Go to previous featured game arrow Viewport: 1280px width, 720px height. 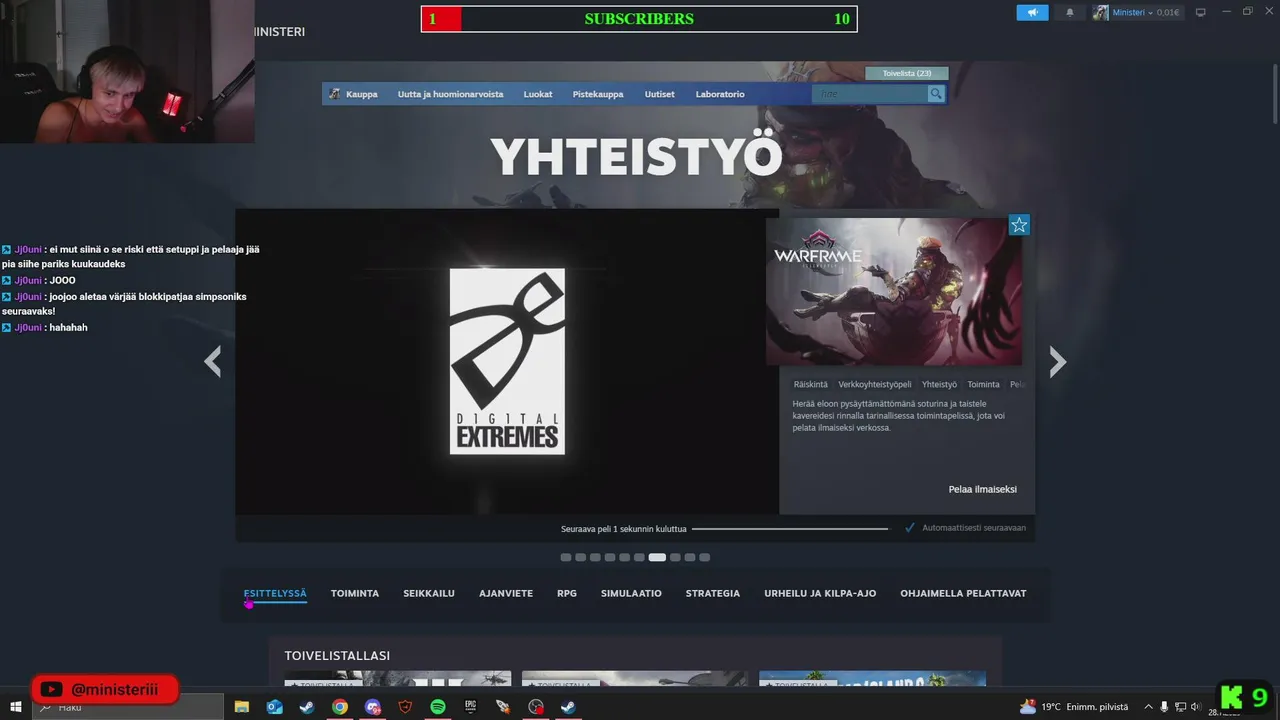212,361
